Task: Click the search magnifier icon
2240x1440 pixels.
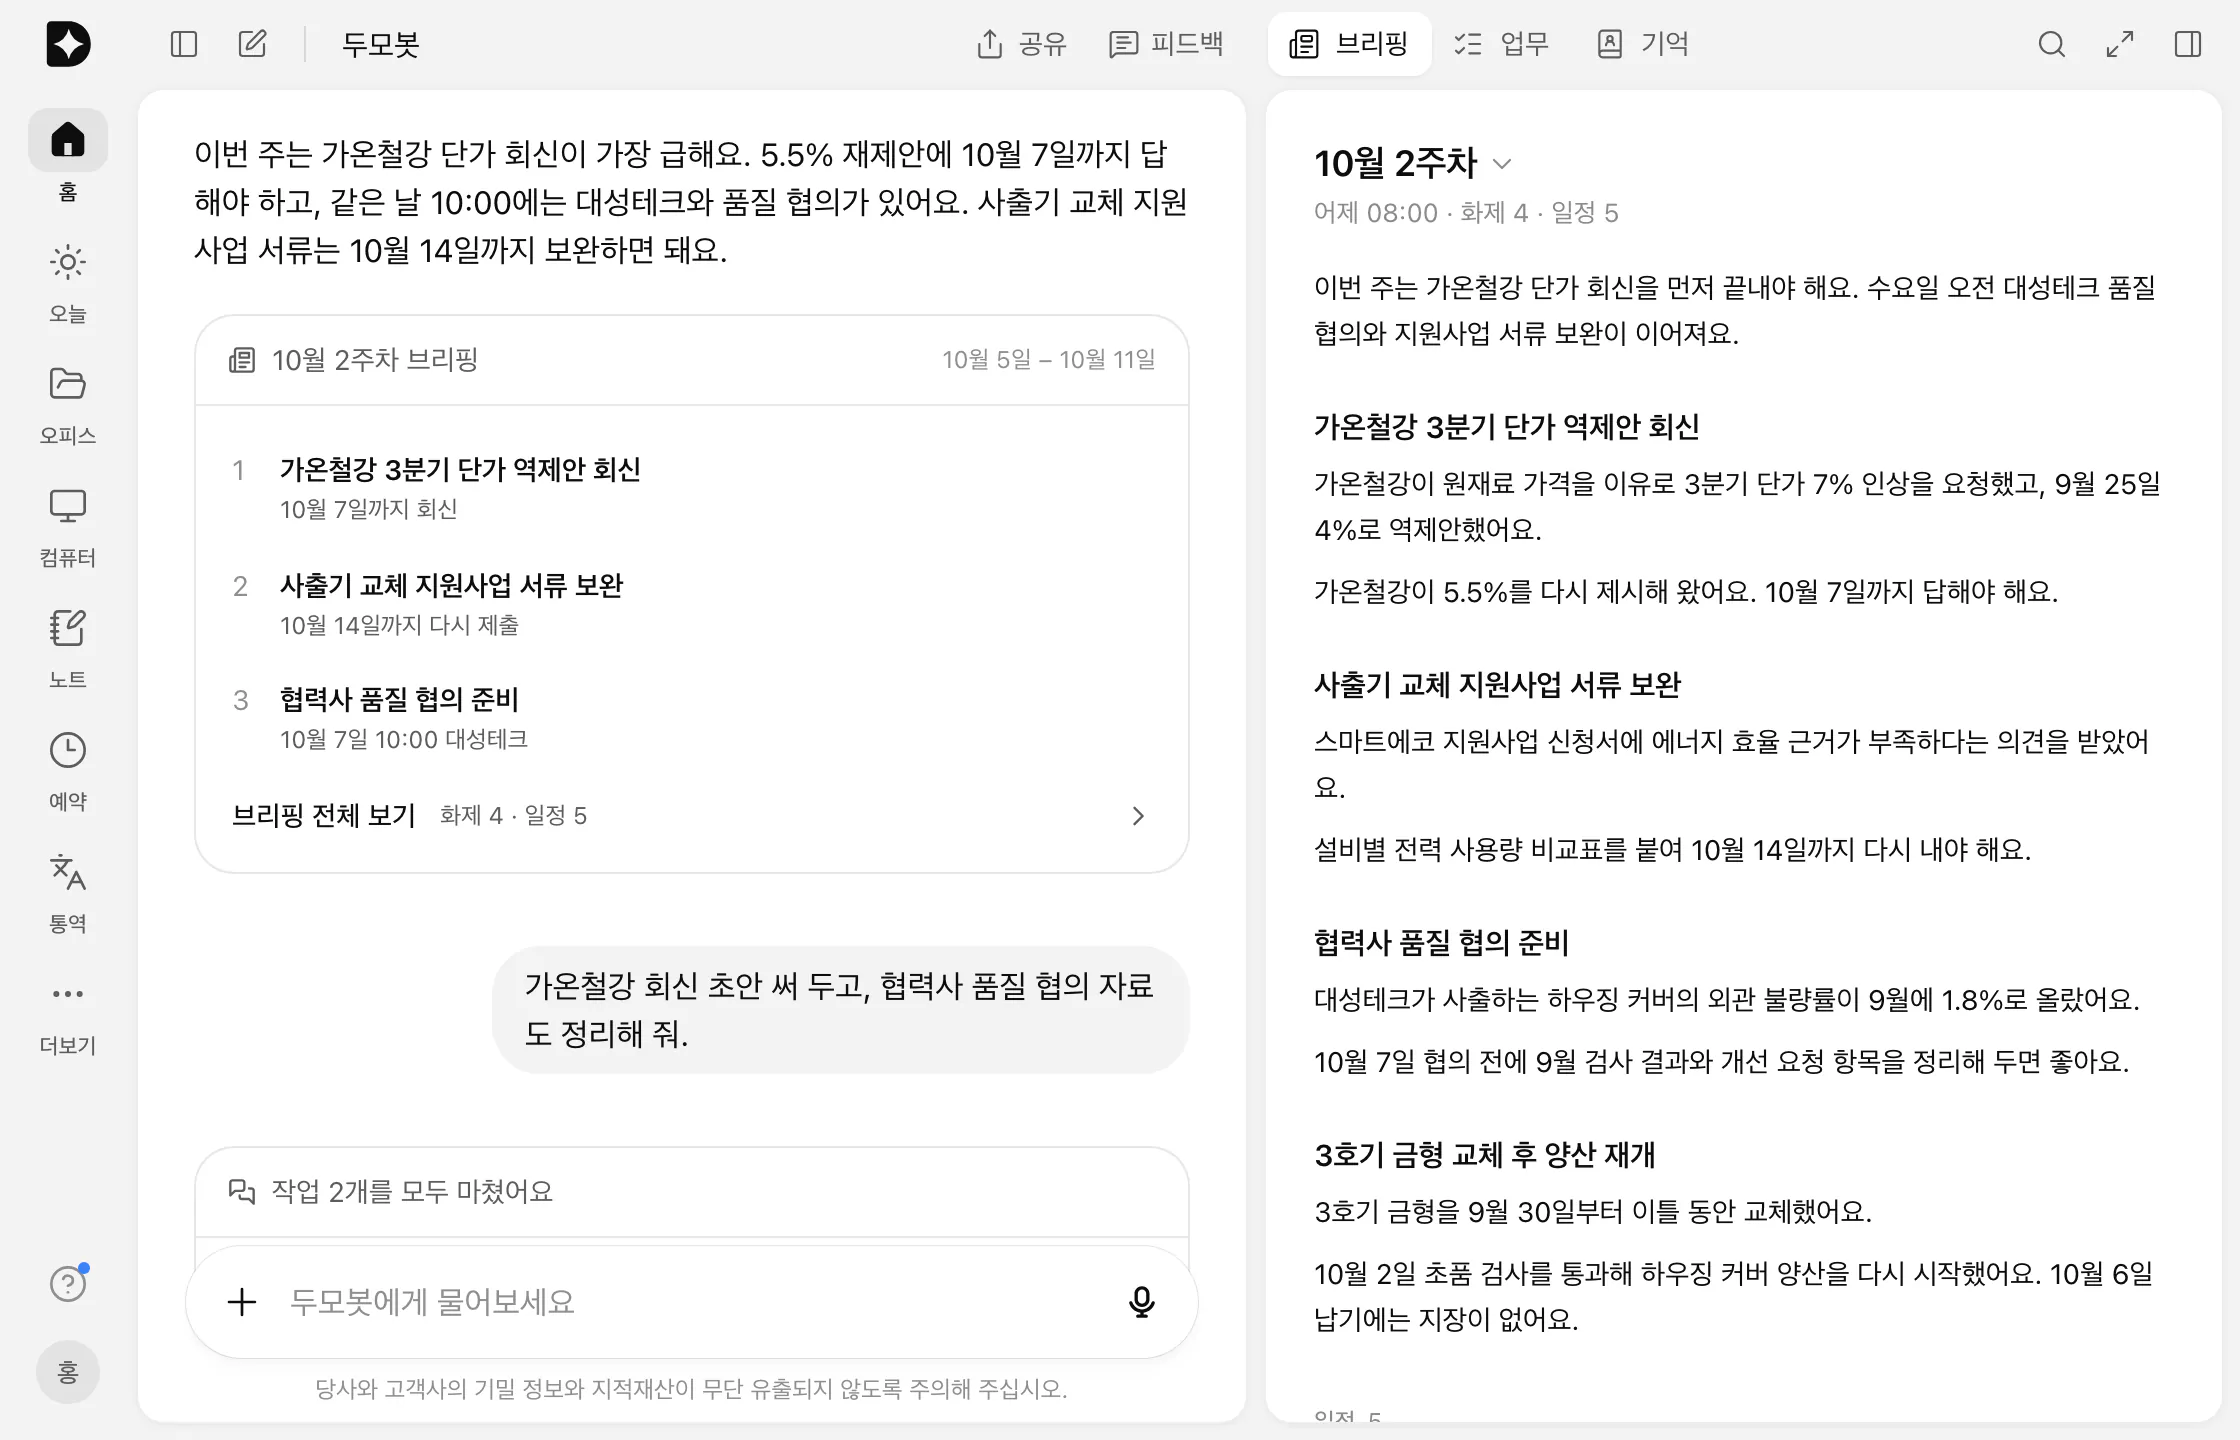Action: (x=2052, y=44)
